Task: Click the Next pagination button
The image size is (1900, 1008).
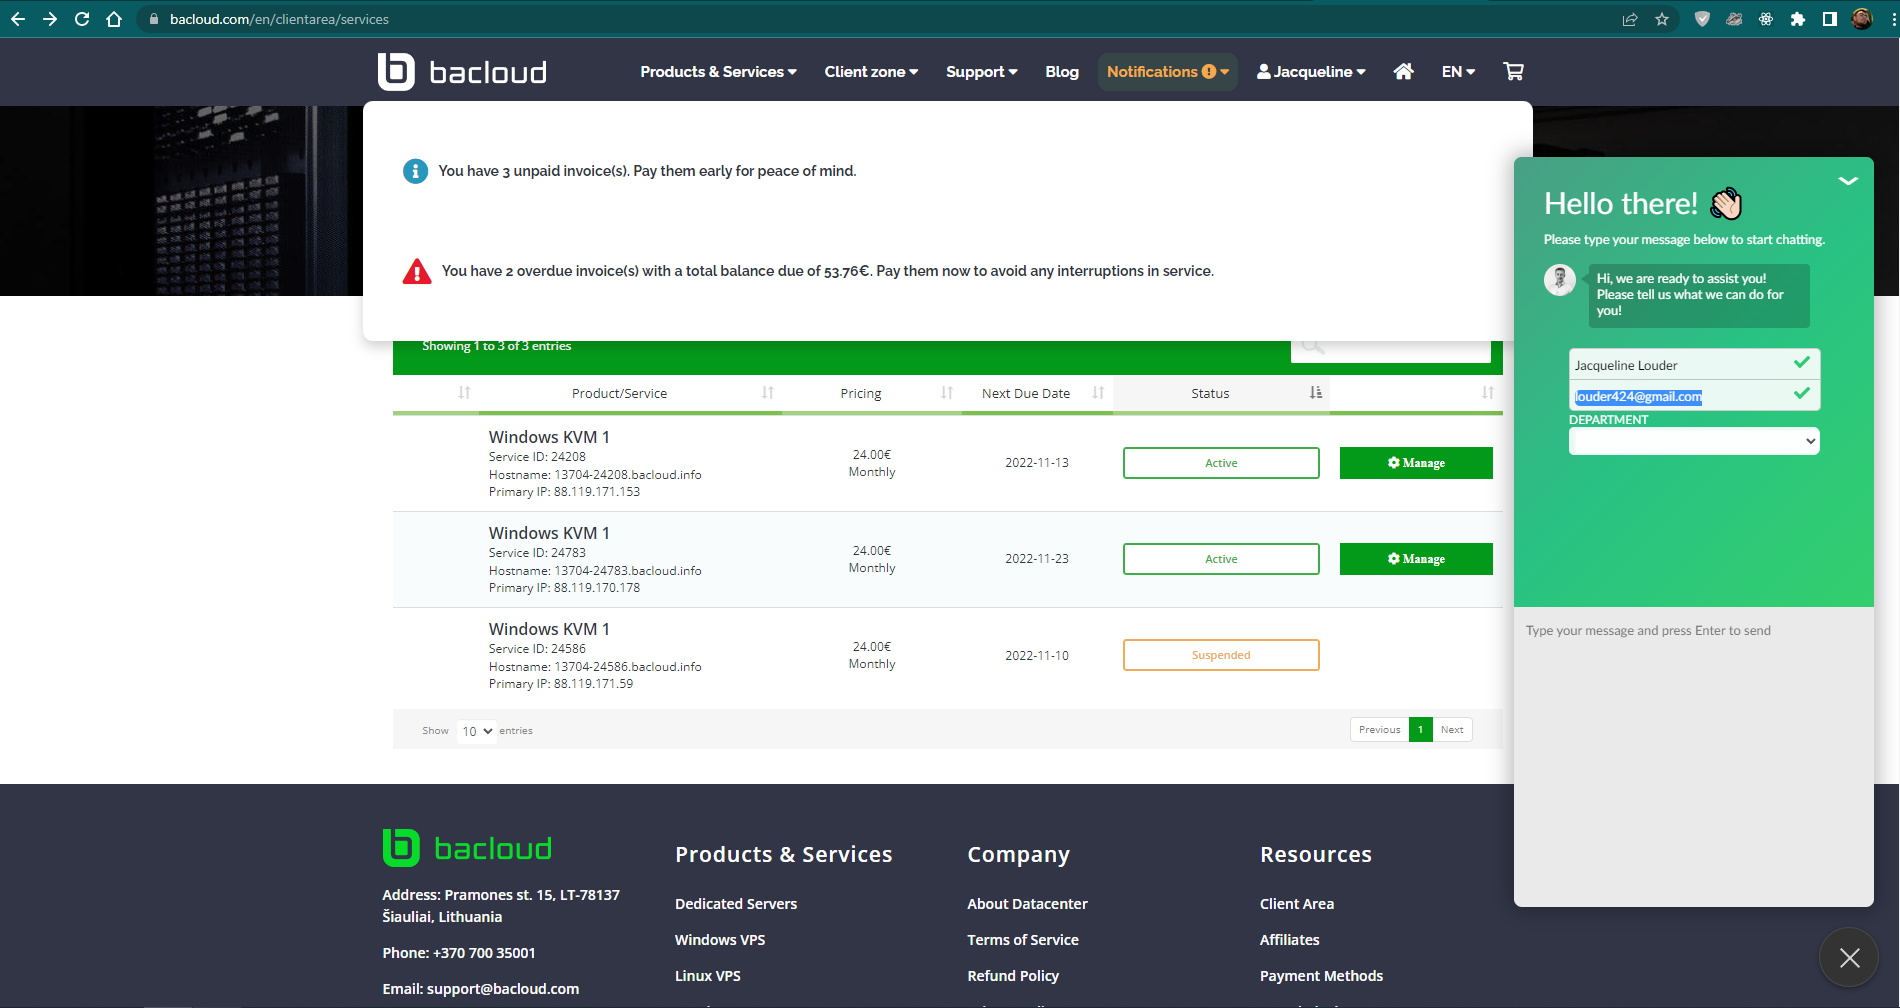Action: click(1452, 730)
